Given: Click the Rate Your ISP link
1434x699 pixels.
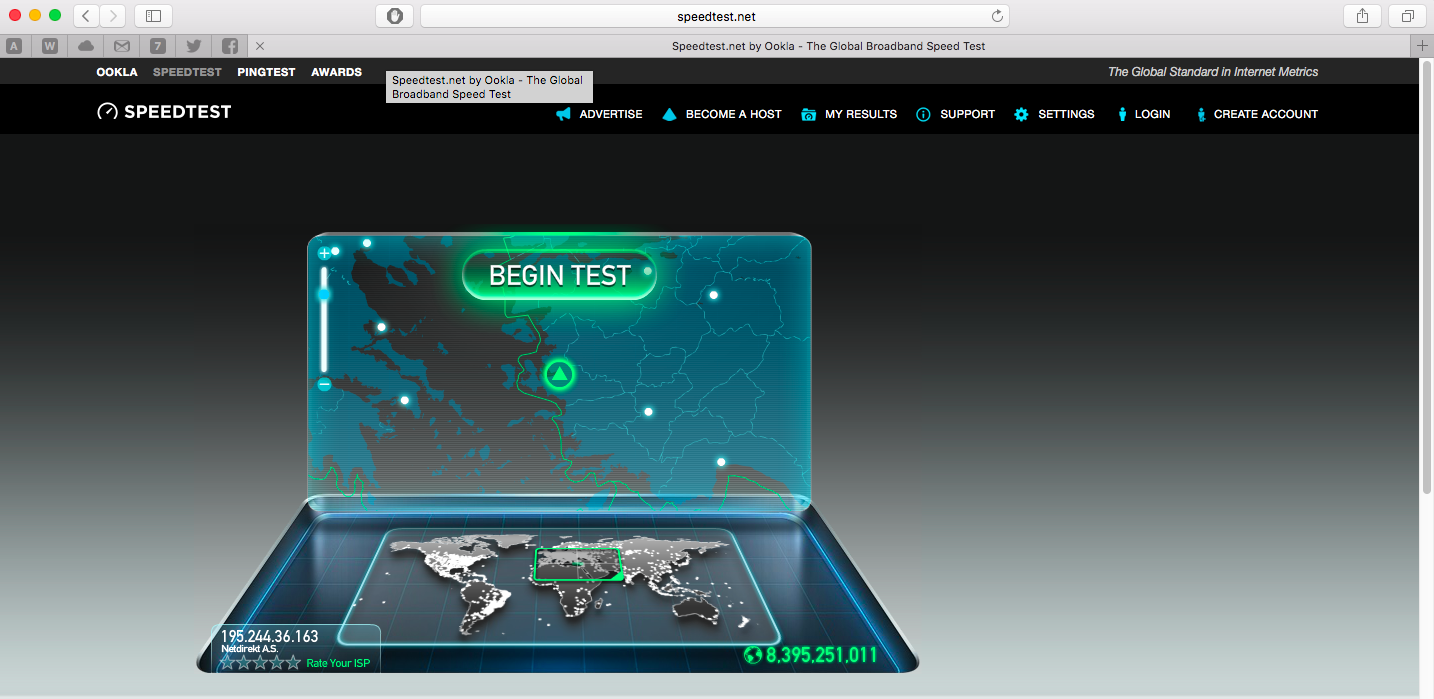Looking at the screenshot, I should [x=338, y=663].
